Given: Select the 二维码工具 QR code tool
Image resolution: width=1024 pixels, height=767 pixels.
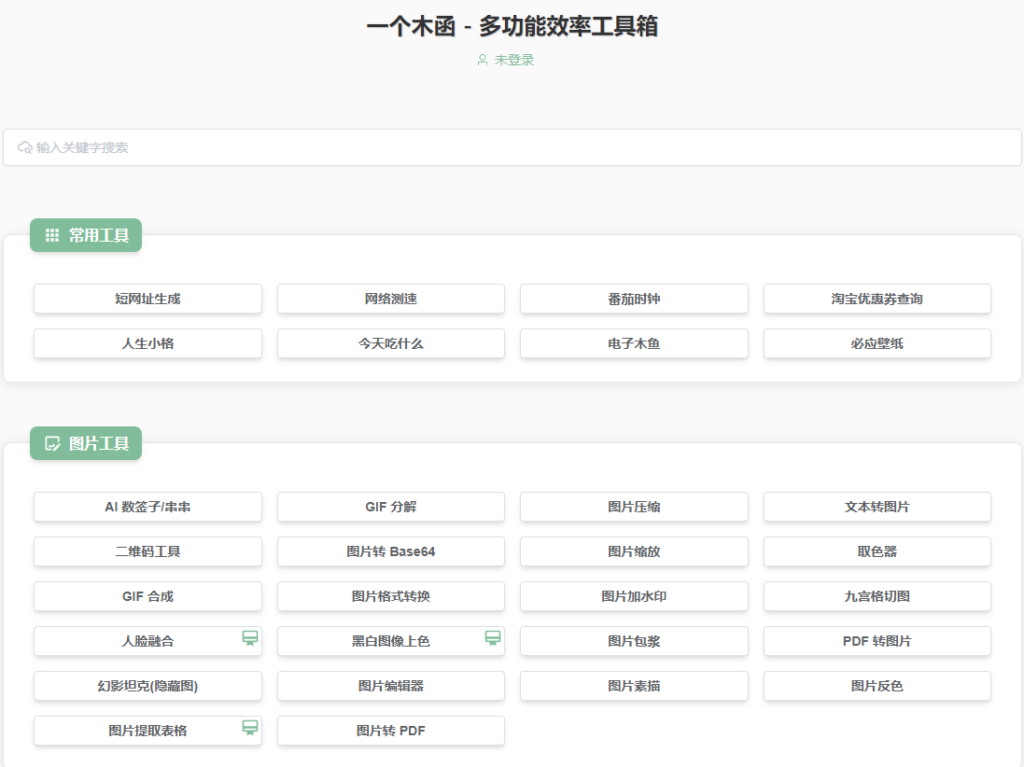Looking at the screenshot, I should click(x=147, y=551).
